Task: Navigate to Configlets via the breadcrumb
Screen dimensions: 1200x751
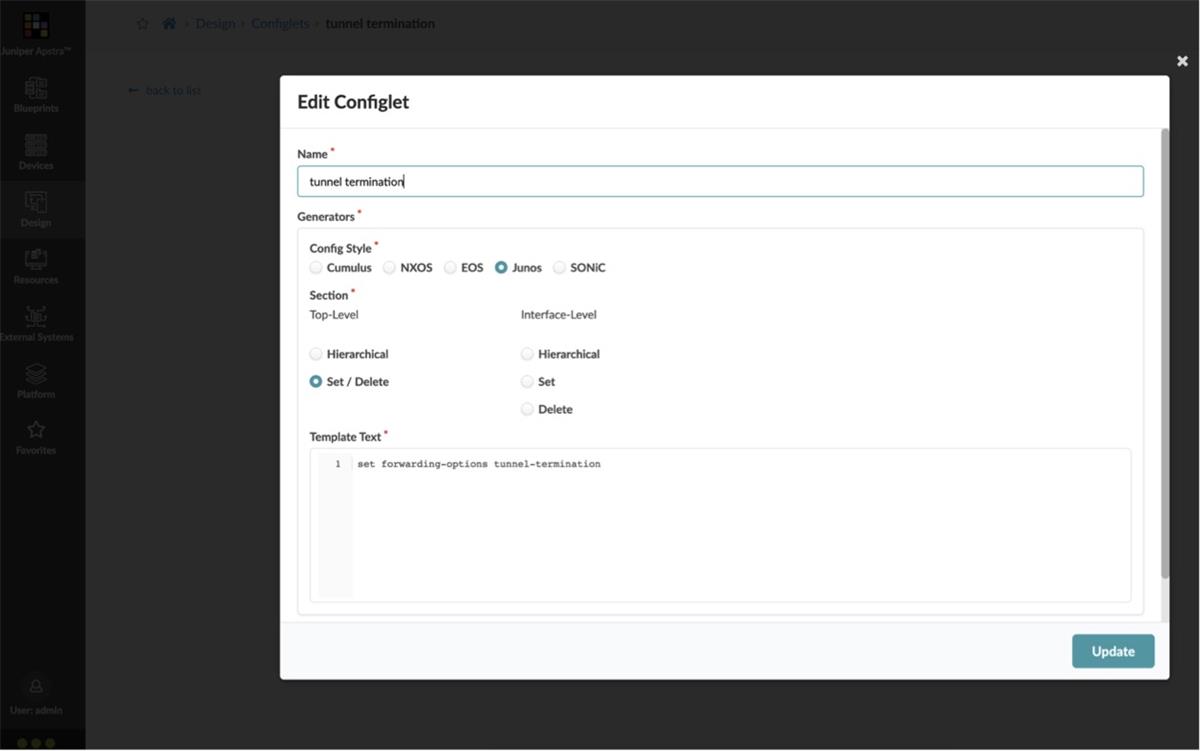Action: pyautogui.click(x=280, y=23)
